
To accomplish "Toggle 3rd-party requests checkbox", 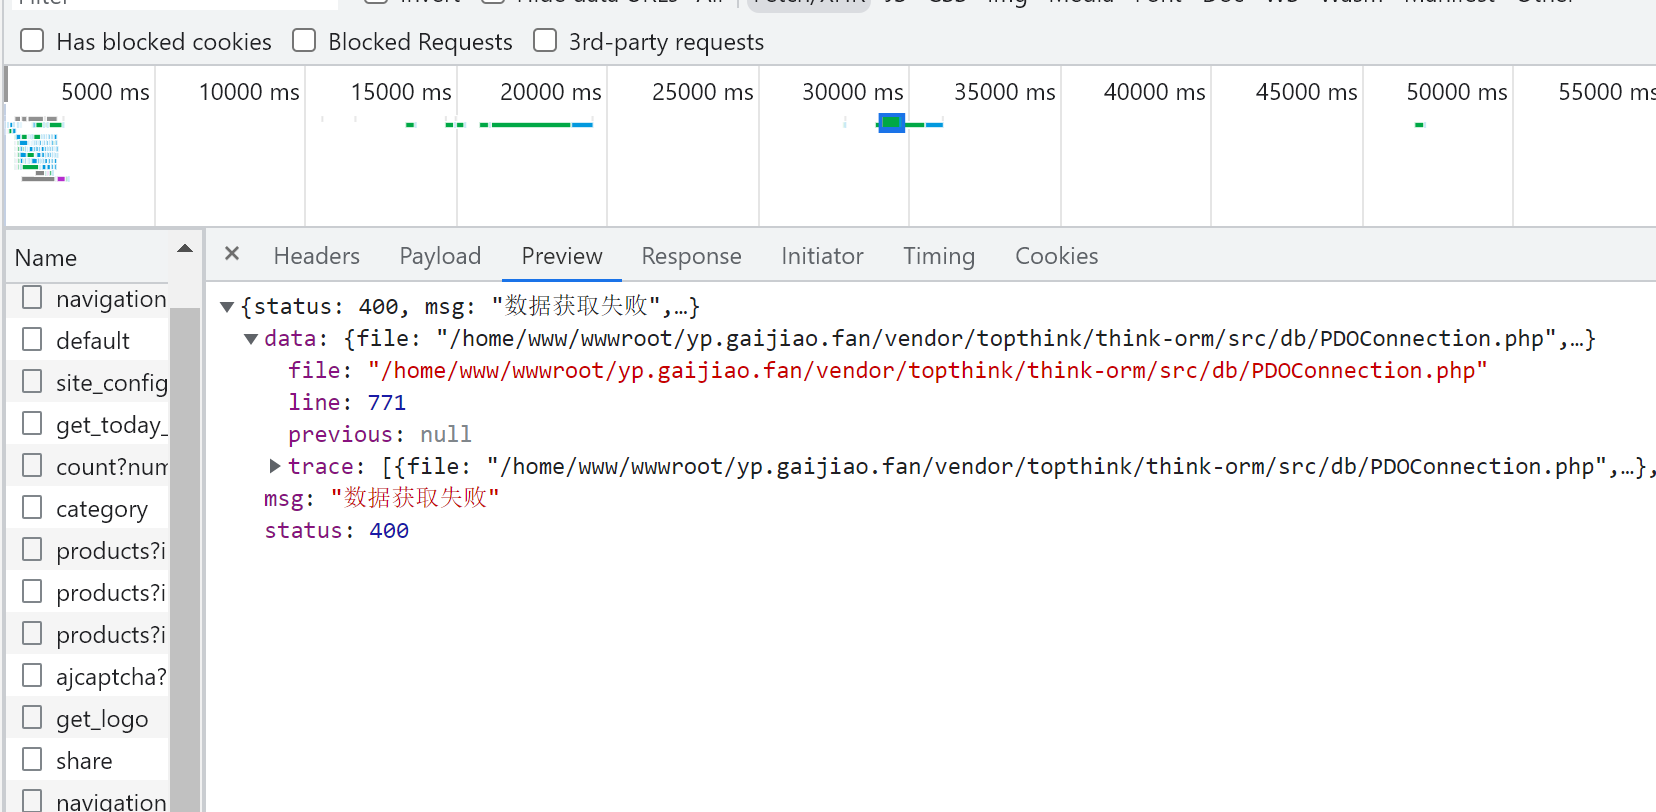I will [x=545, y=41].
